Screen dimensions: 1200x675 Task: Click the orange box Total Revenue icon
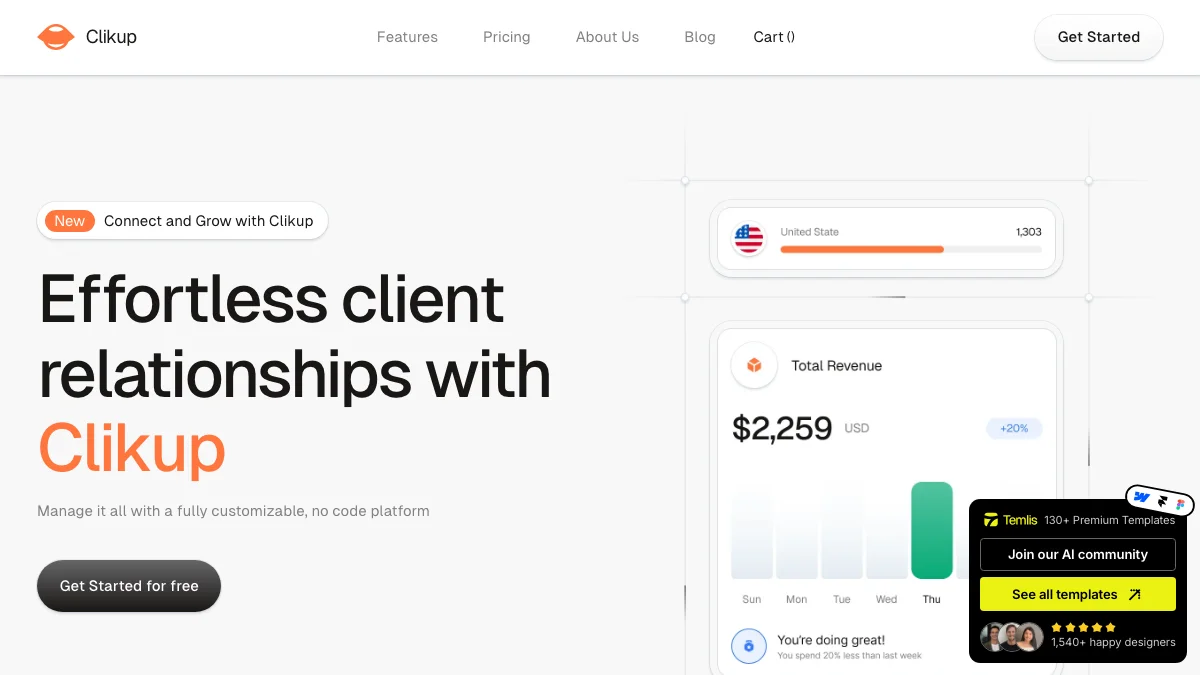click(x=754, y=366)
